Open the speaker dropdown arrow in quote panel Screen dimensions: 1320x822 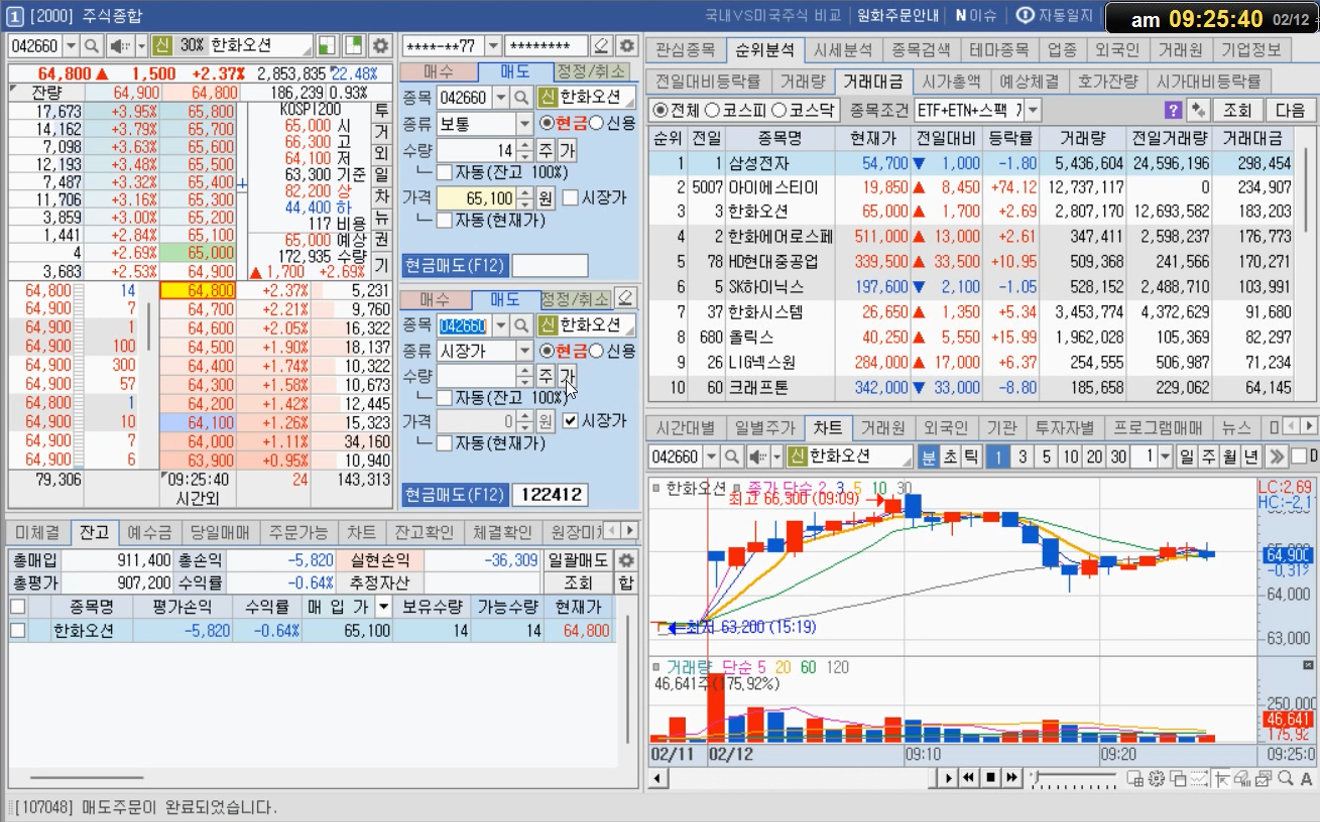click(141, 46)
